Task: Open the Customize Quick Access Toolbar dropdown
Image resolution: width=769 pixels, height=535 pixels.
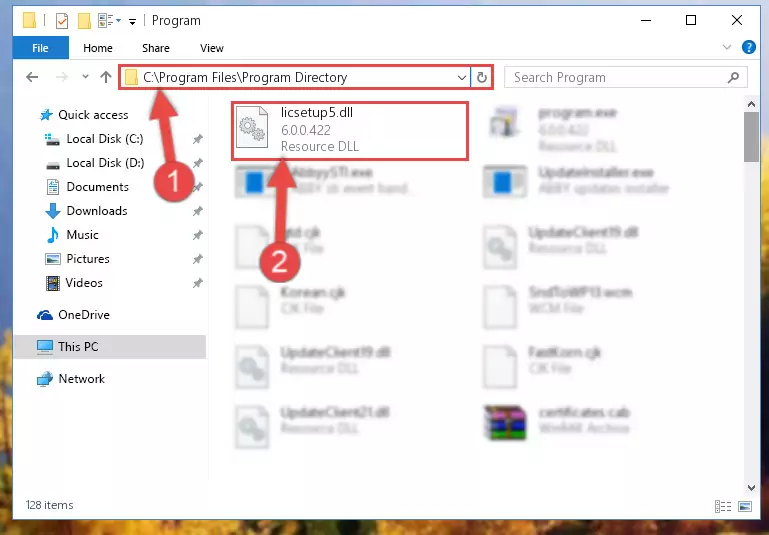Action: tap(132, 21)
